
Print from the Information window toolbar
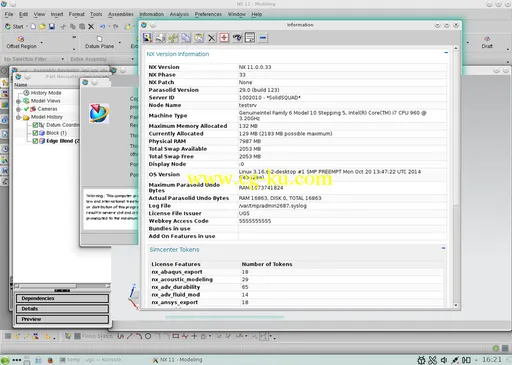point(160,38)
